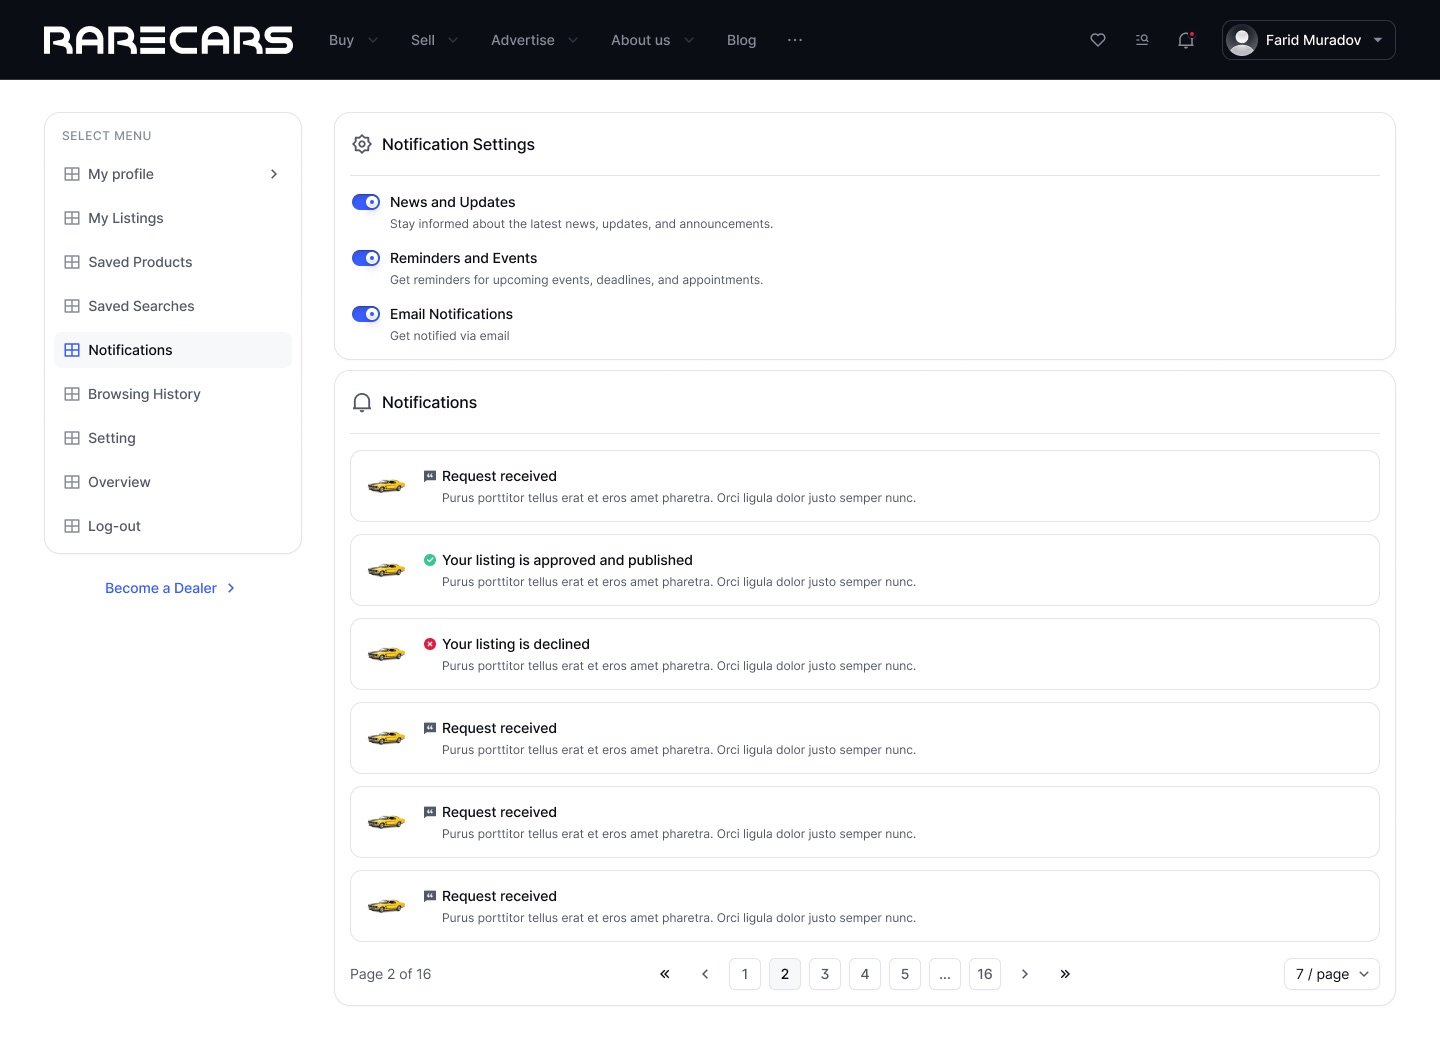Toggle Reminders and Events switch
This screenshot has width=1440, height=1038.
pyautogui.click(x=366, y=258)
